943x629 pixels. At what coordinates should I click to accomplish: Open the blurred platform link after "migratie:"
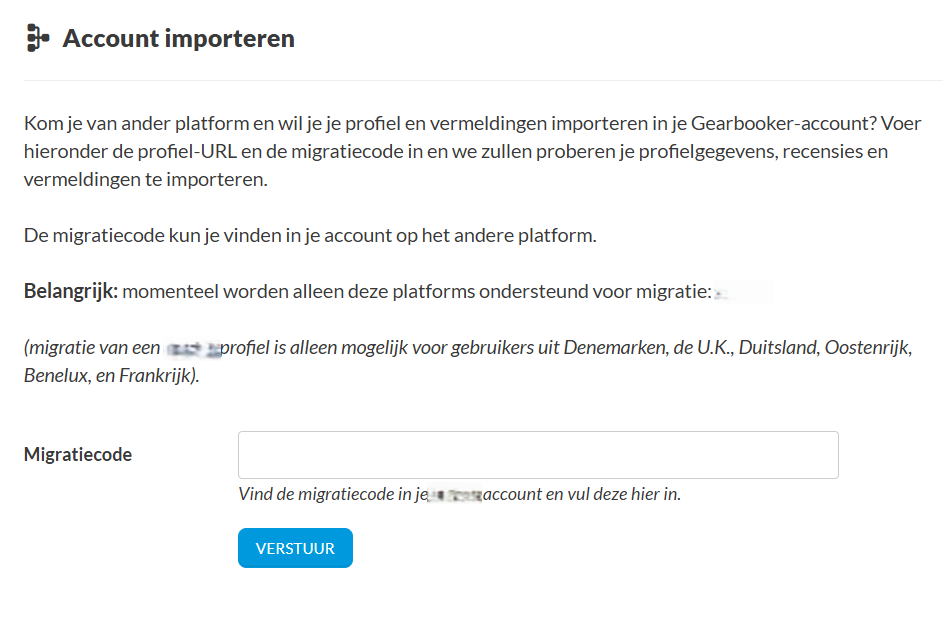(x=742, y=292)
